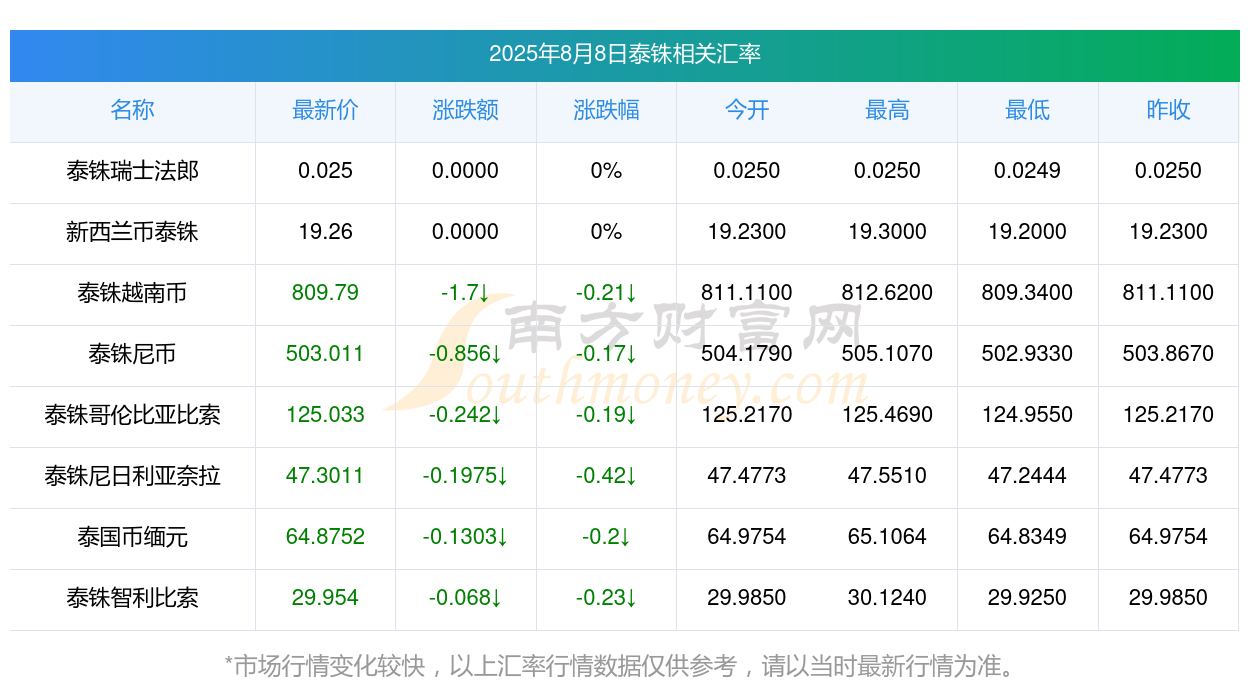Click latest price '0.025' for 泰铢瑞士法郎
This screenshot has width=1250, height=698.
point(325,171)
